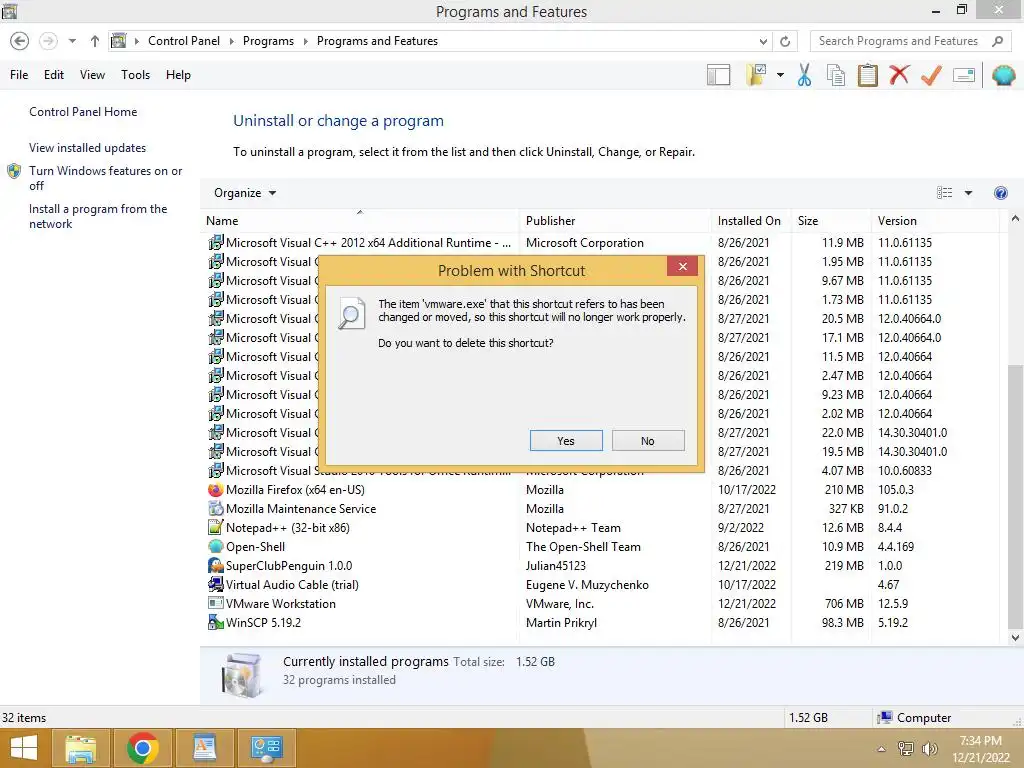Click the Control Panel taskbar button
The image size is (1024, 768).
coord(266,748)
